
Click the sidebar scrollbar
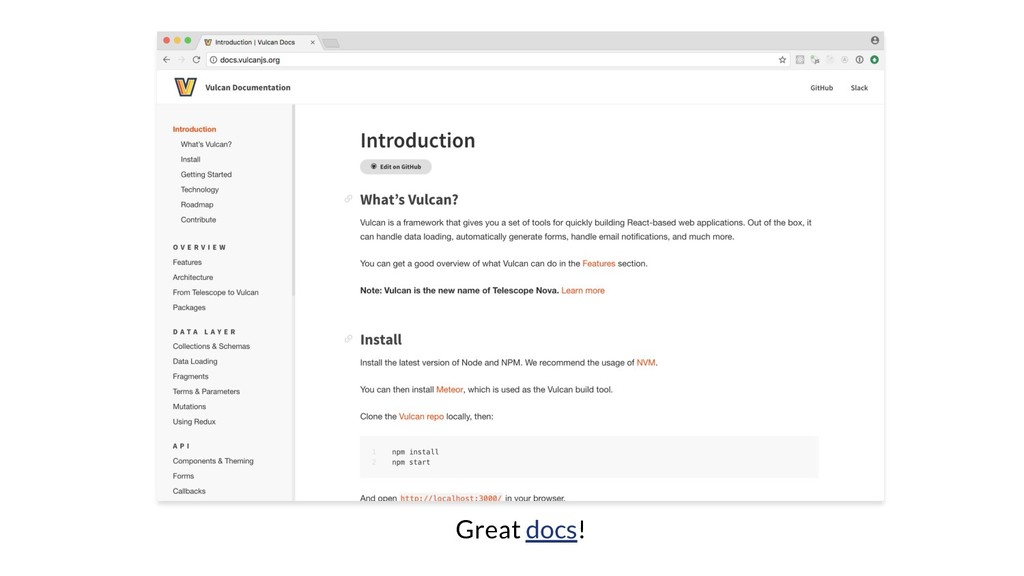[293, 200]
